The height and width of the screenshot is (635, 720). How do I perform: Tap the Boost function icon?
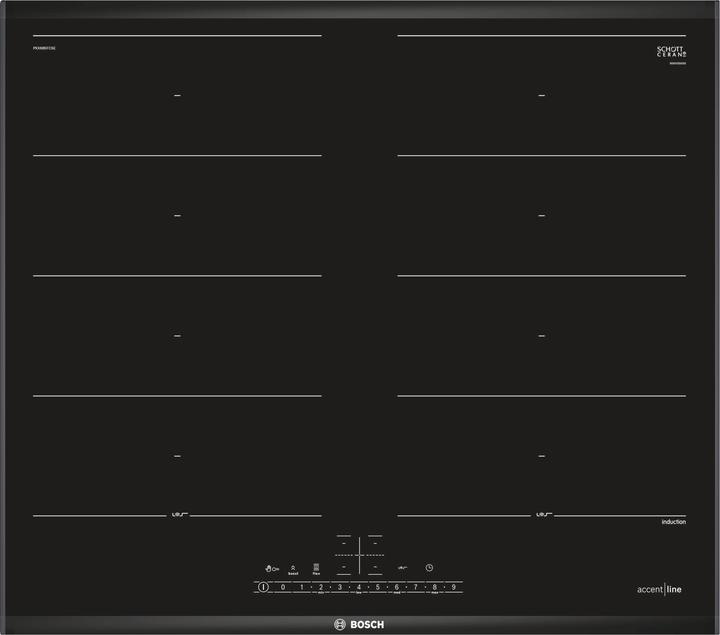pyautogui.click(x=293, y=570)
